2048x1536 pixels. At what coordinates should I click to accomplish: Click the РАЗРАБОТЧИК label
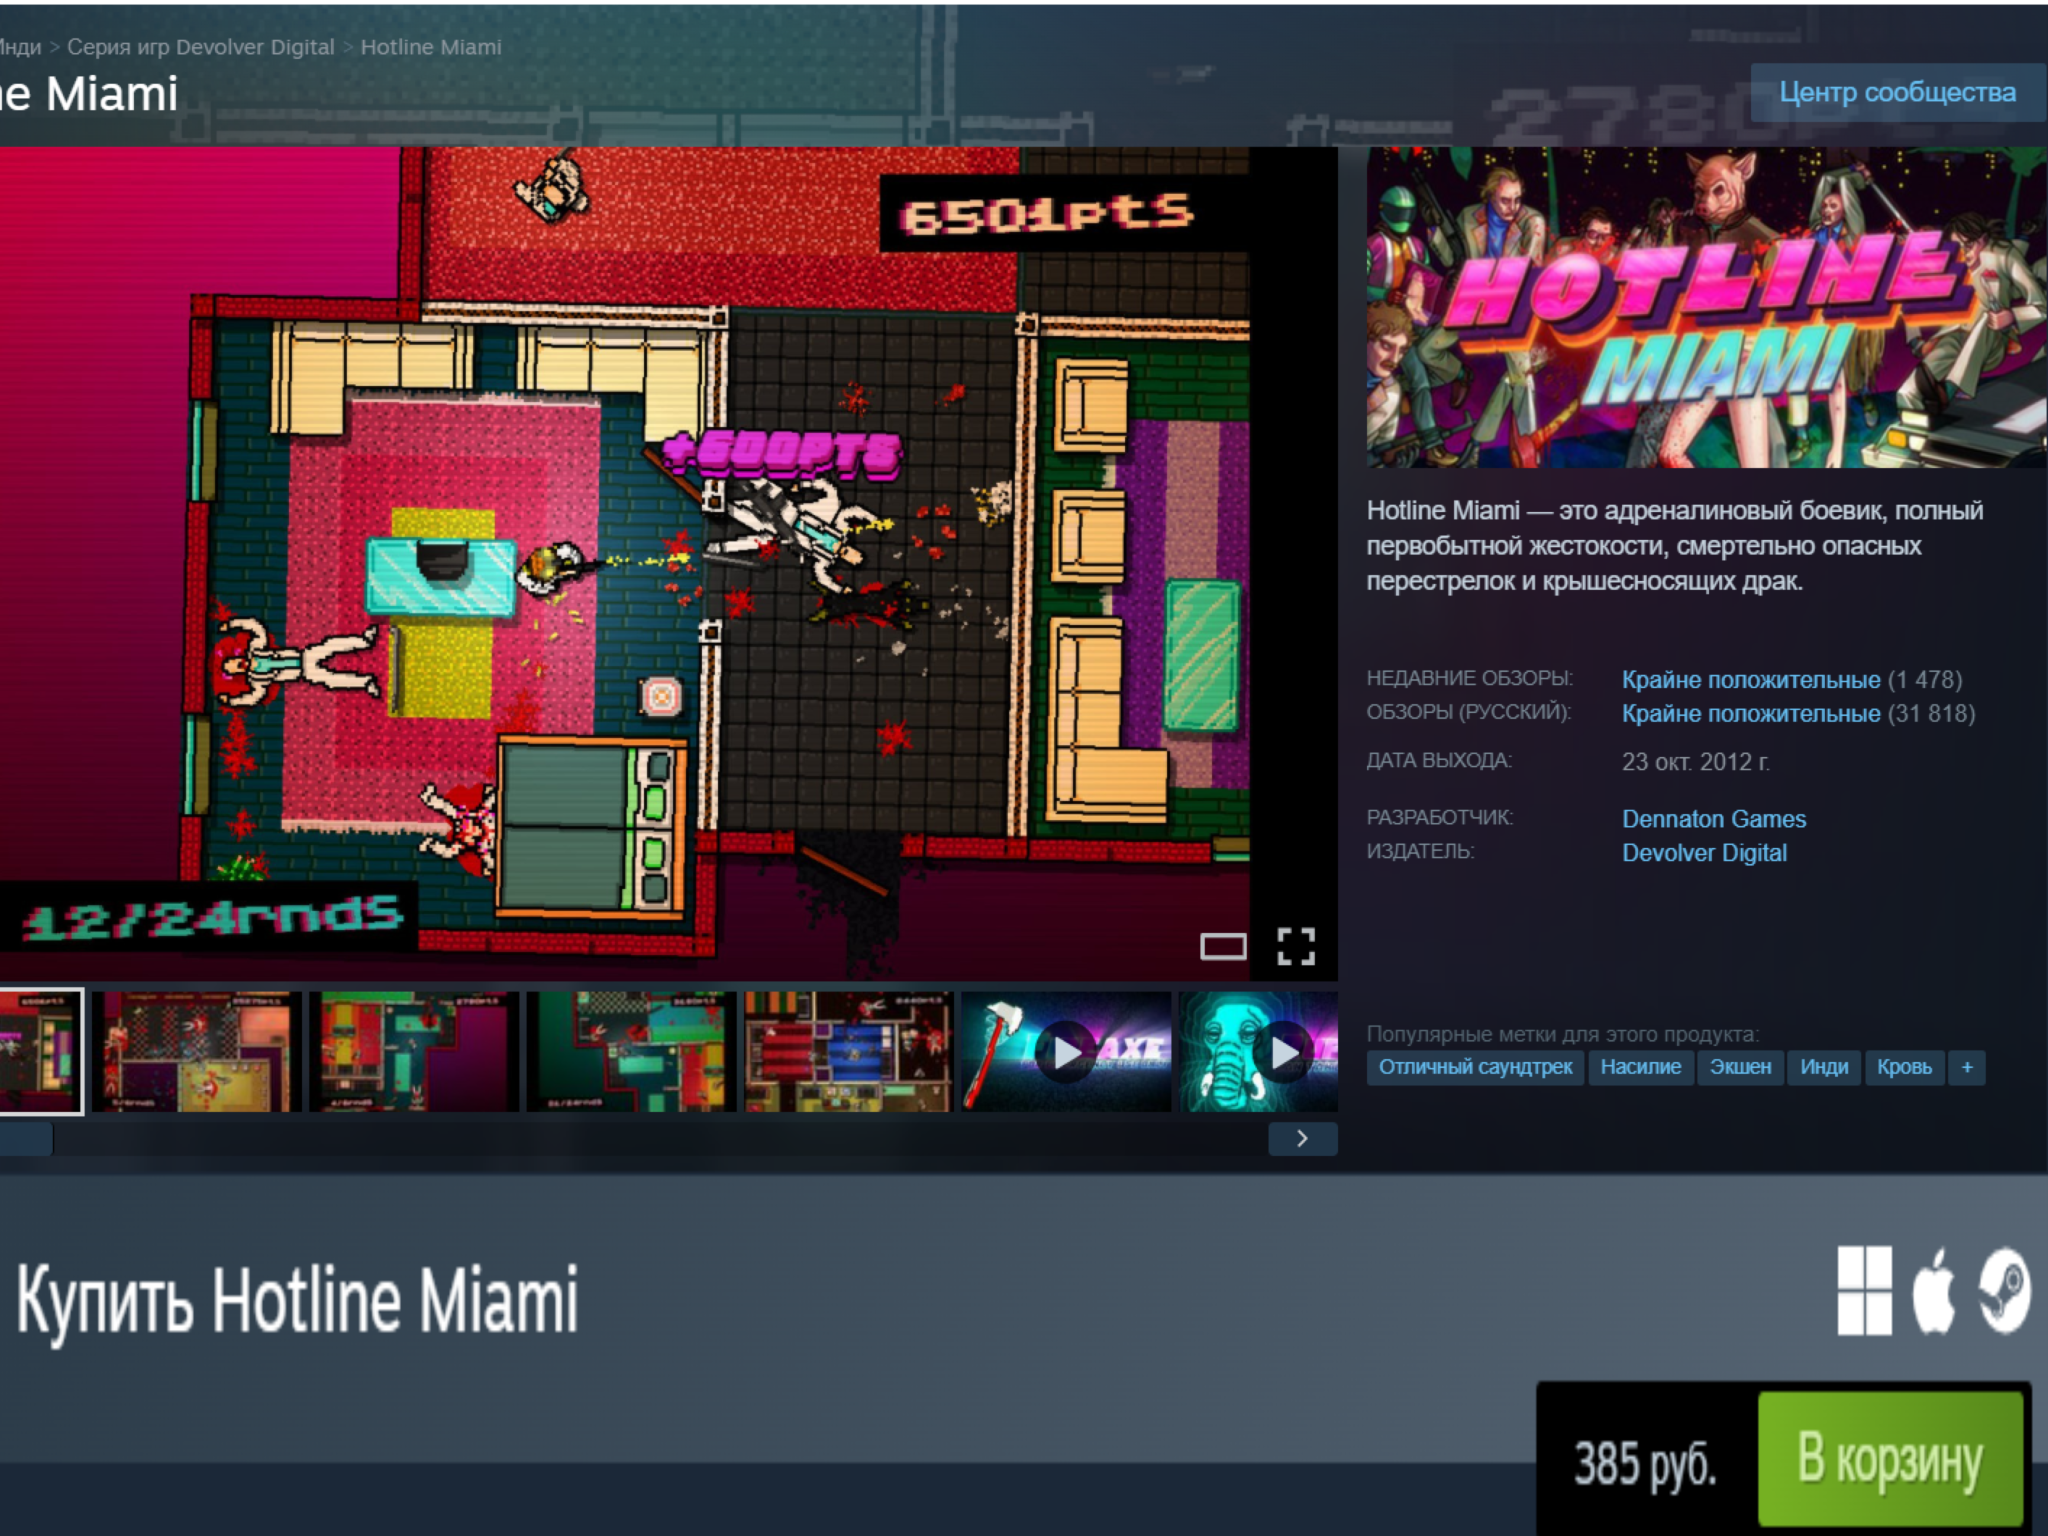(x=1440, y=817)
